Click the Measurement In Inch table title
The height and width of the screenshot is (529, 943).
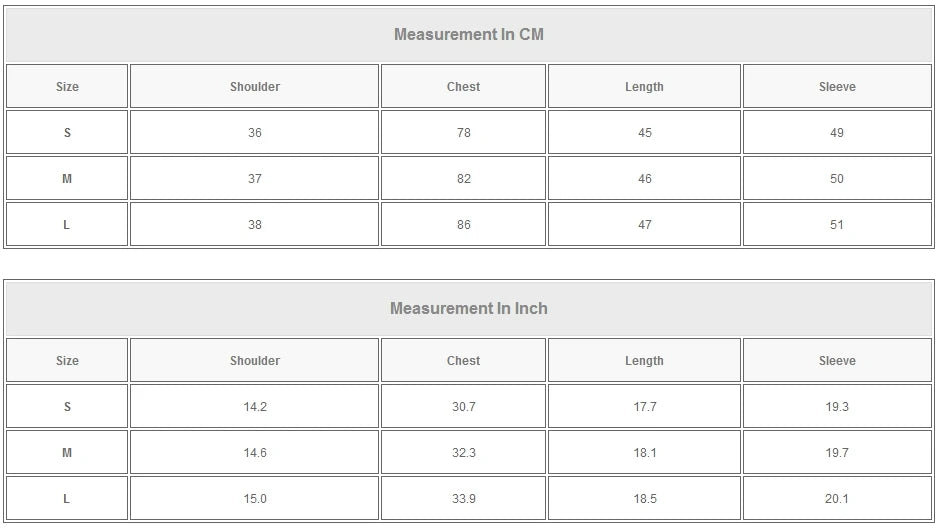click(x=468, y=309)
